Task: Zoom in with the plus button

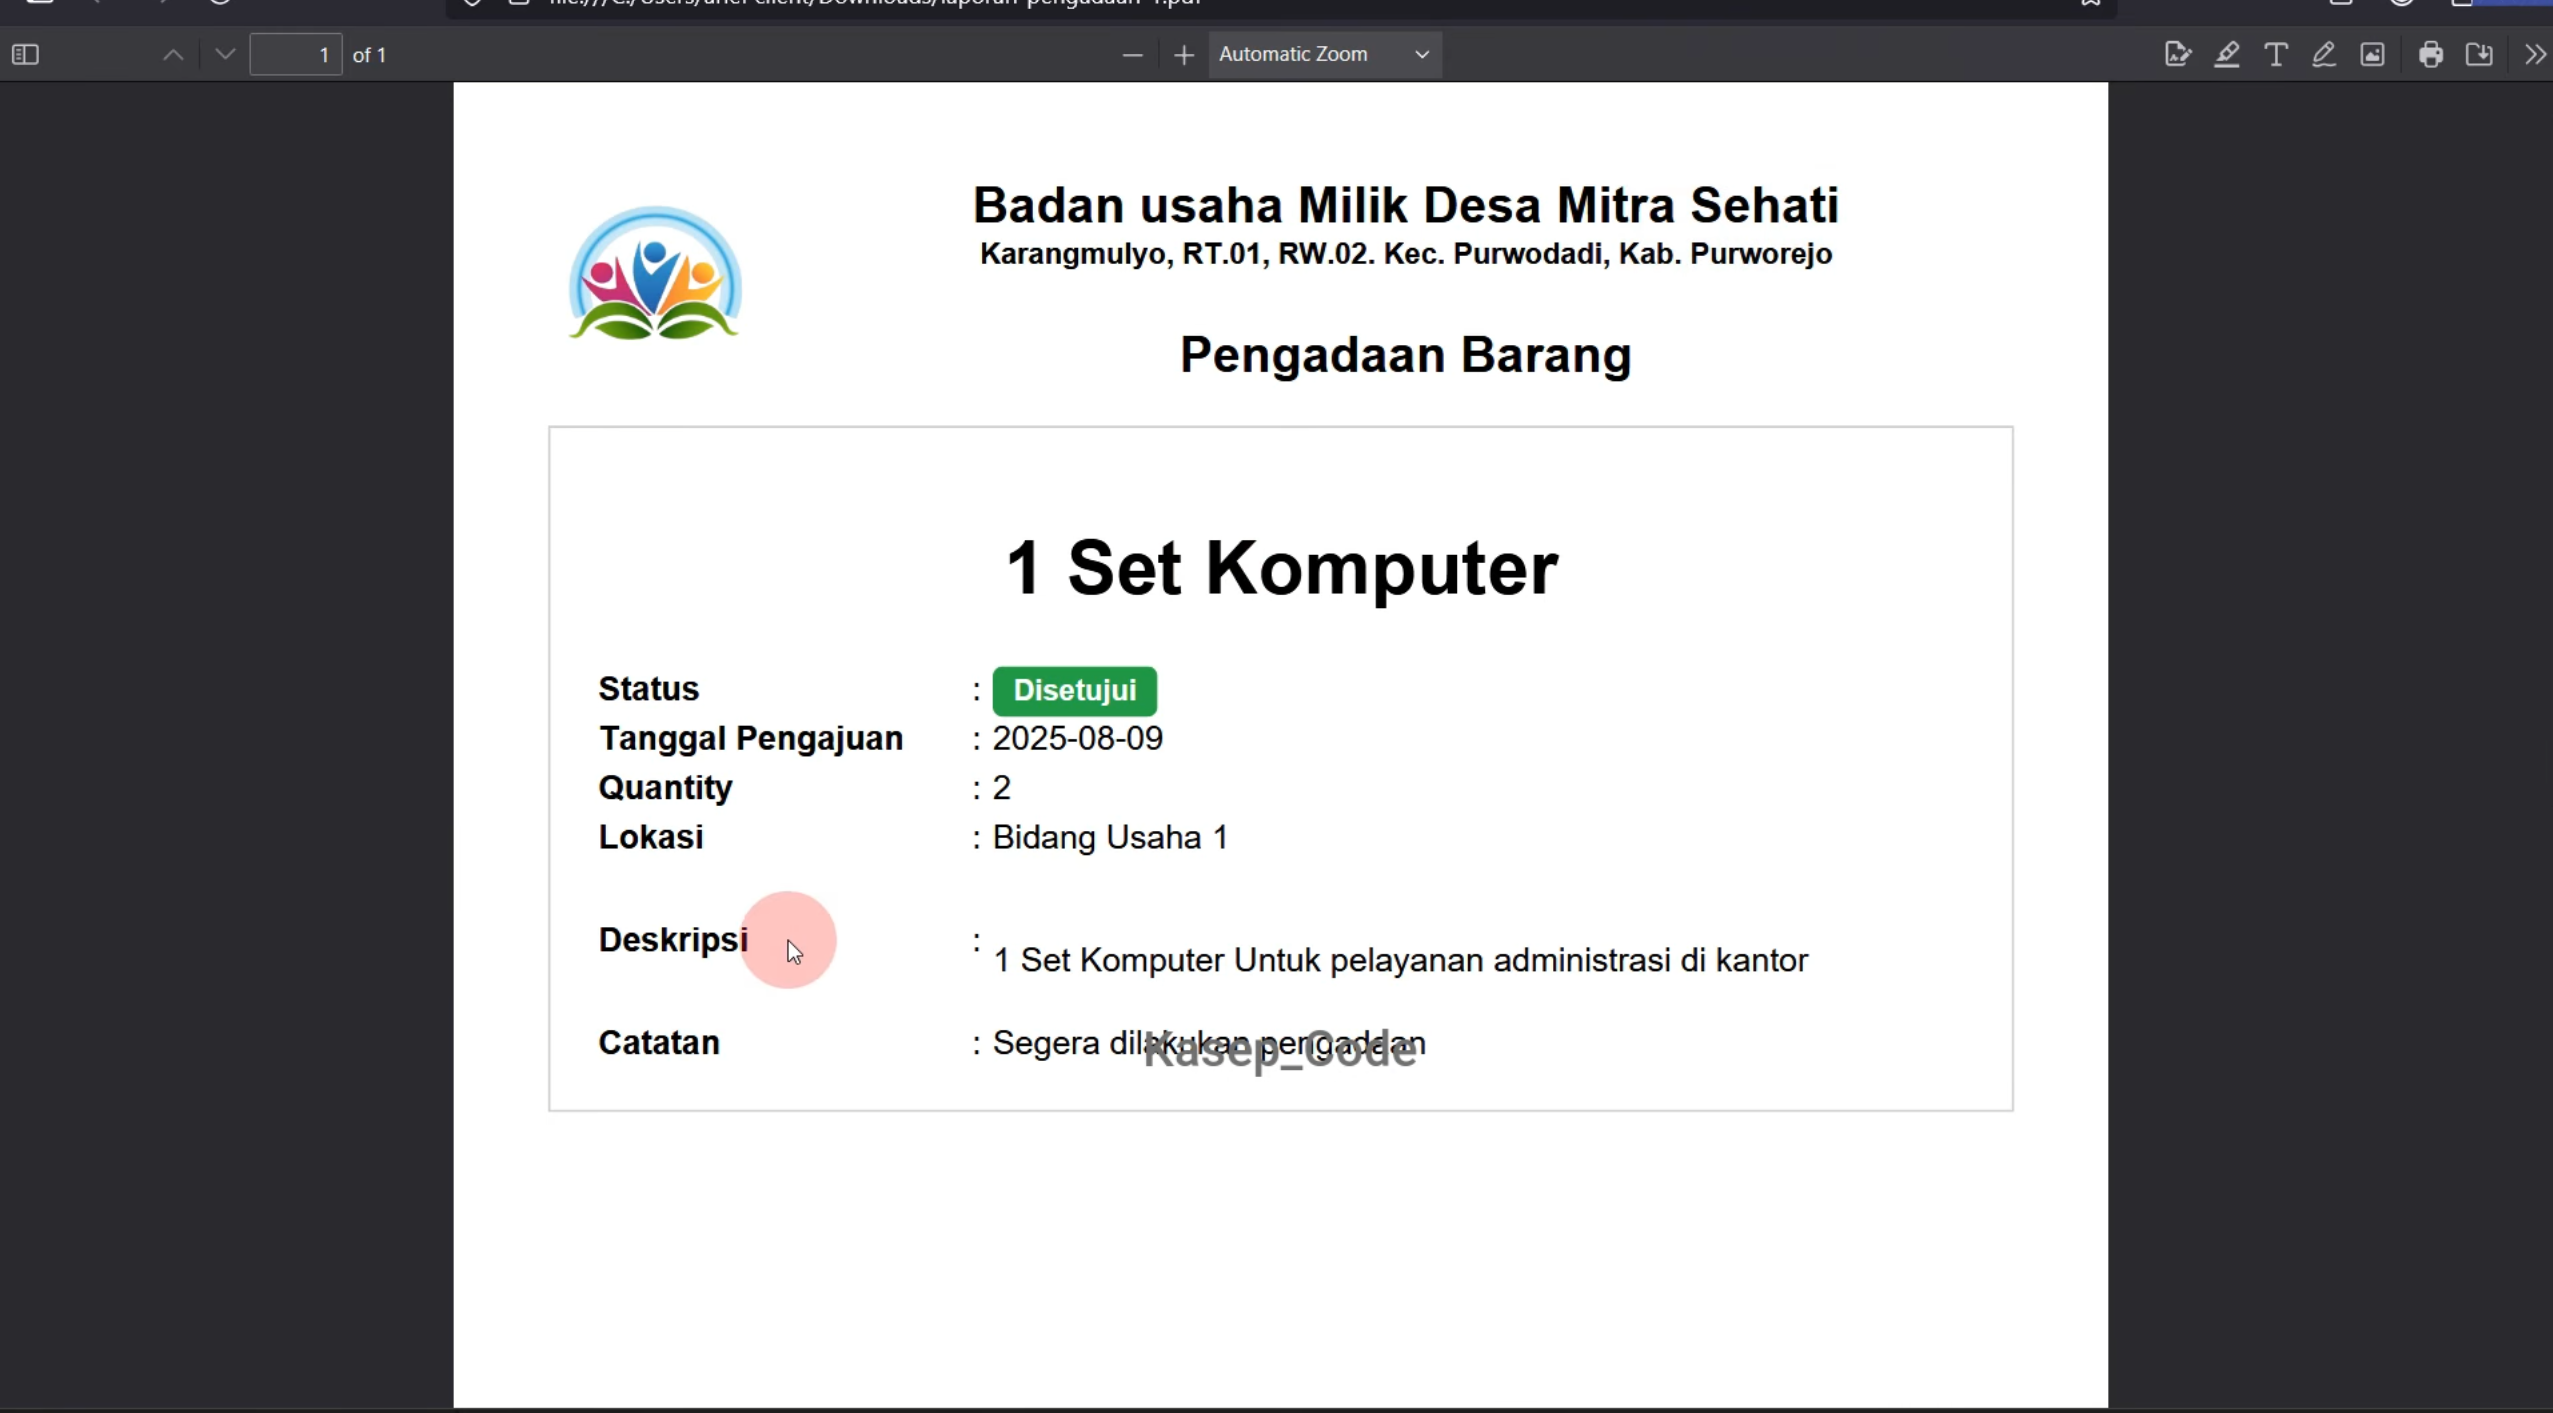Action: [1184, 55]
